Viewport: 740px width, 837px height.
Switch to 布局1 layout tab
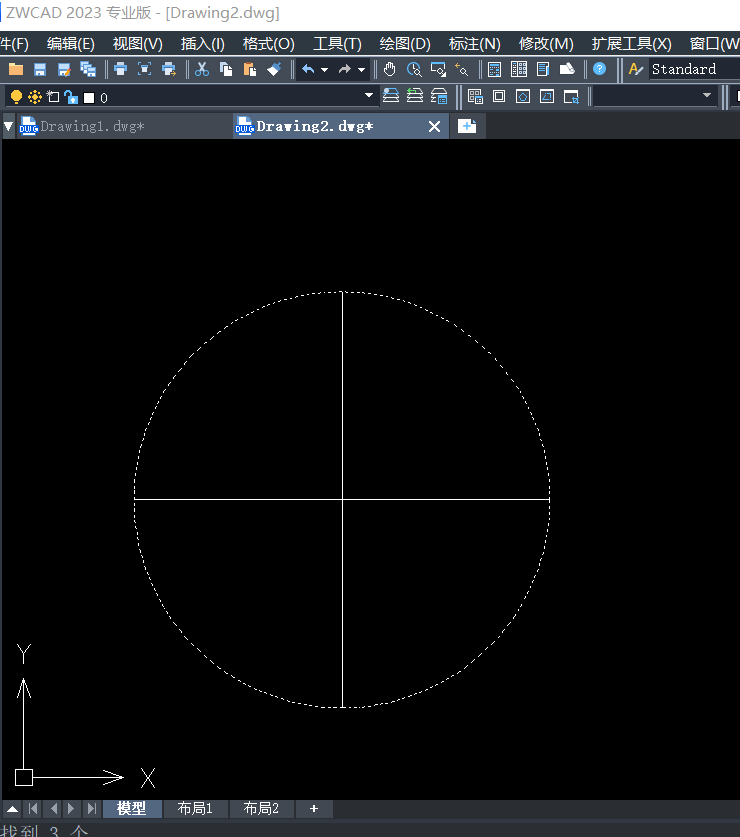point(195,808)
